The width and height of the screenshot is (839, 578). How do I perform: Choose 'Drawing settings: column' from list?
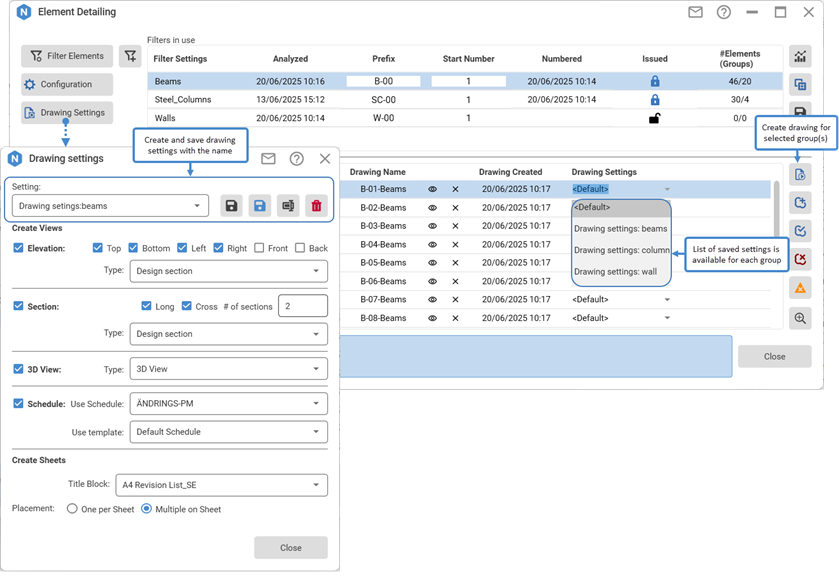coord(621,250)
